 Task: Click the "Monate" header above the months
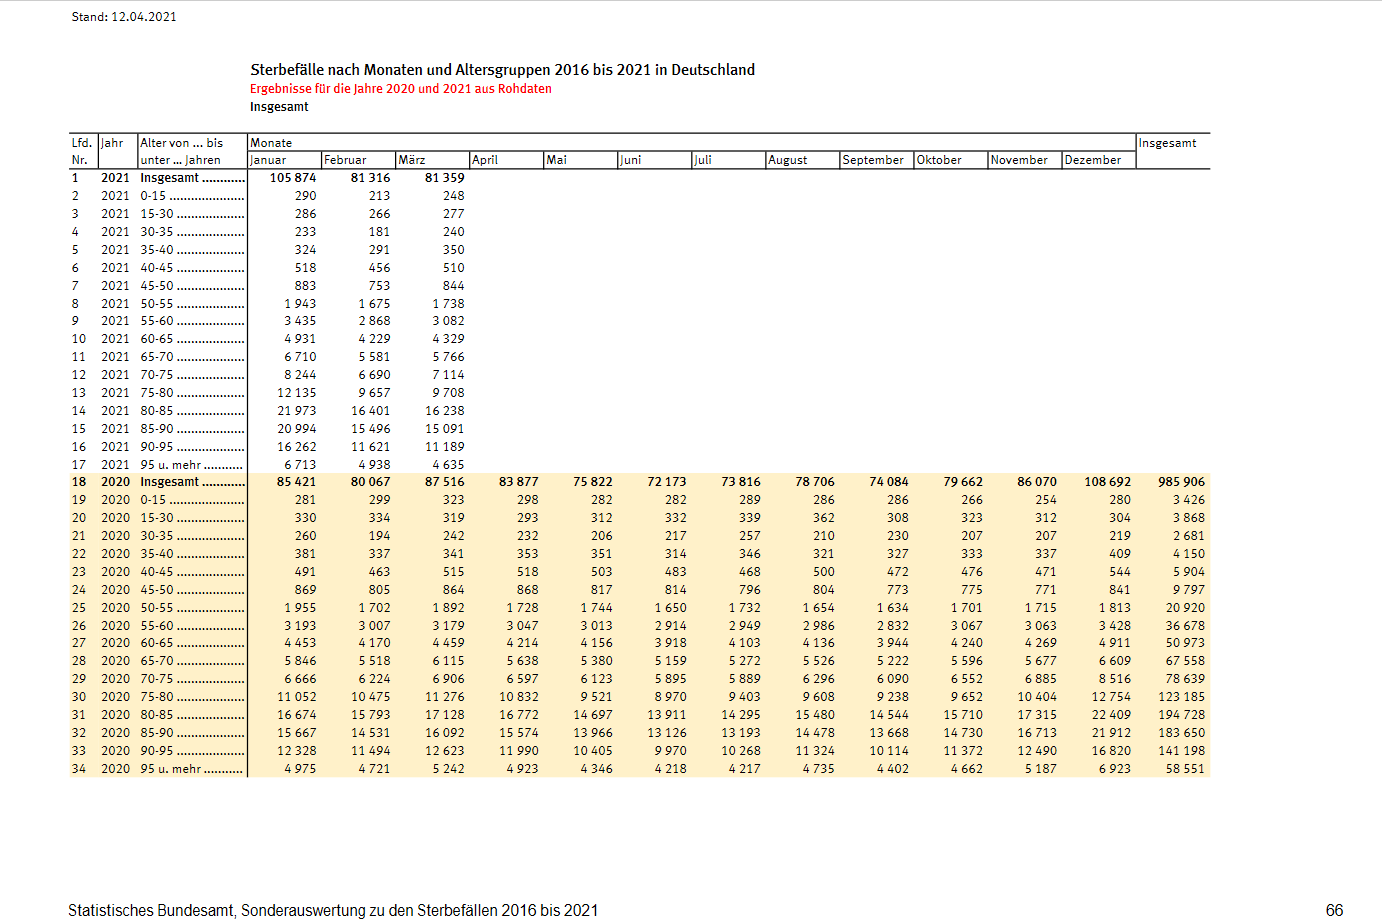271,143
